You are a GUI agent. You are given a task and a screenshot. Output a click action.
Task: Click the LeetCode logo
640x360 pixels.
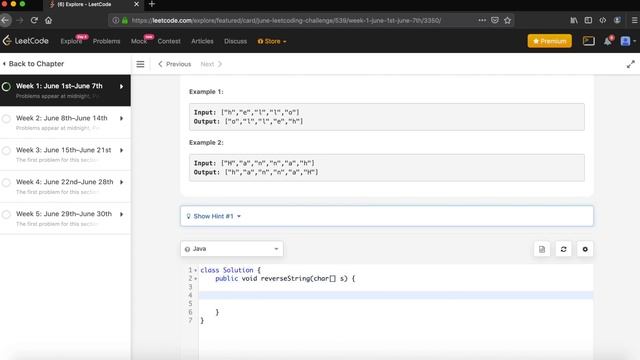[25, 41]
